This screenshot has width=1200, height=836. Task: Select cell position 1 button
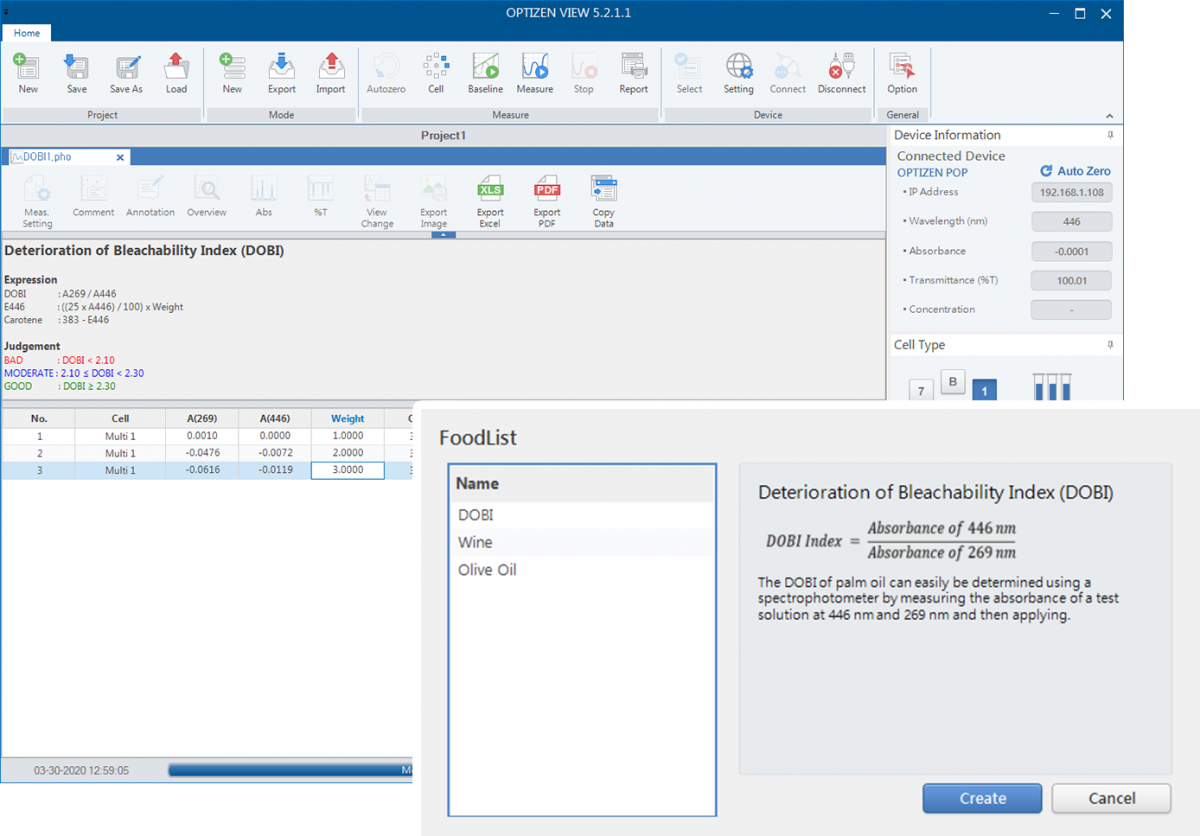984,390
